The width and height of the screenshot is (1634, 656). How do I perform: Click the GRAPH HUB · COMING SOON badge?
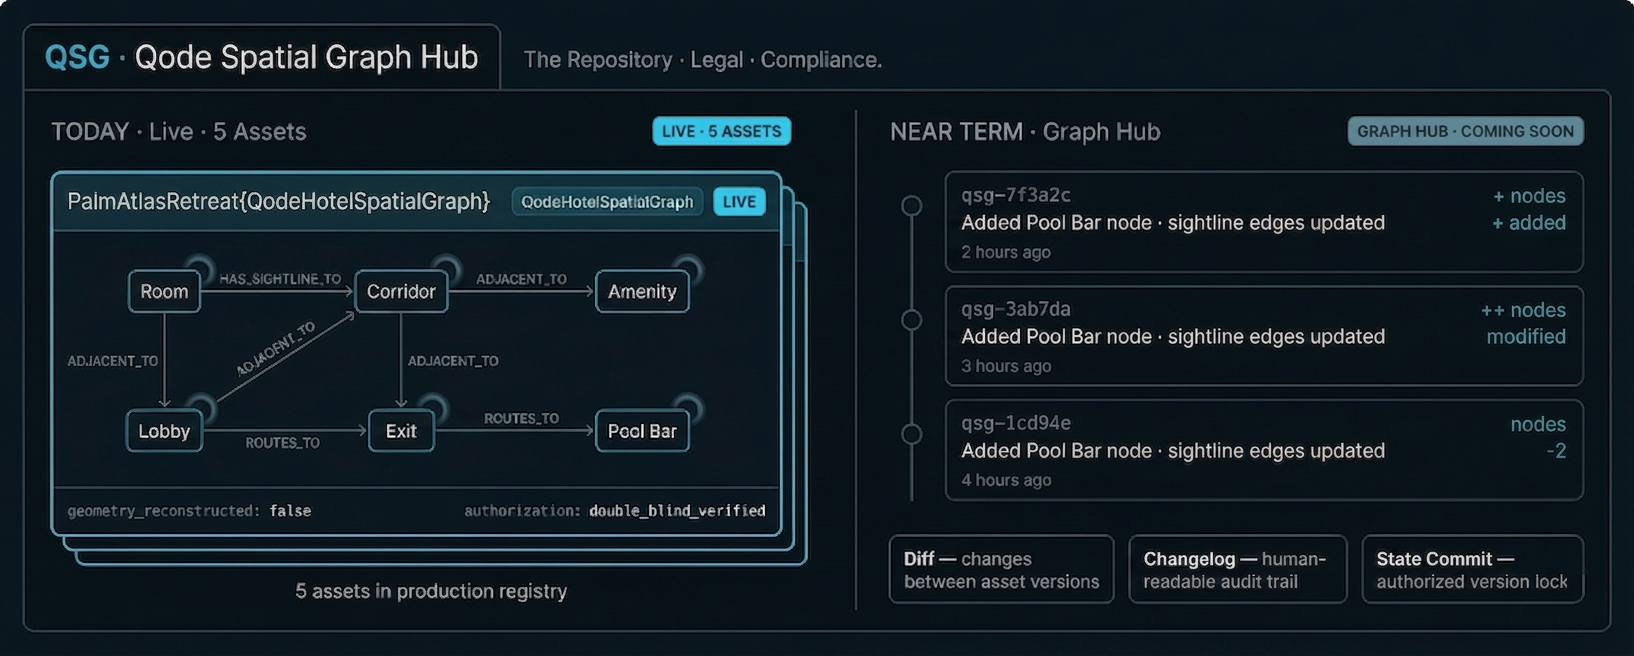click(x=1465, y=131)
